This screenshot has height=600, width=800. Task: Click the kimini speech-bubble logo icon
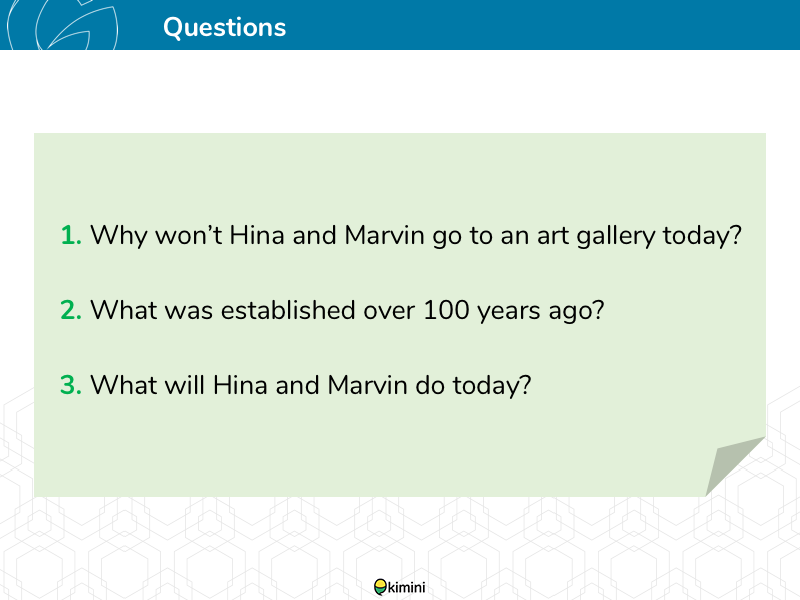(x=380, y=587)
